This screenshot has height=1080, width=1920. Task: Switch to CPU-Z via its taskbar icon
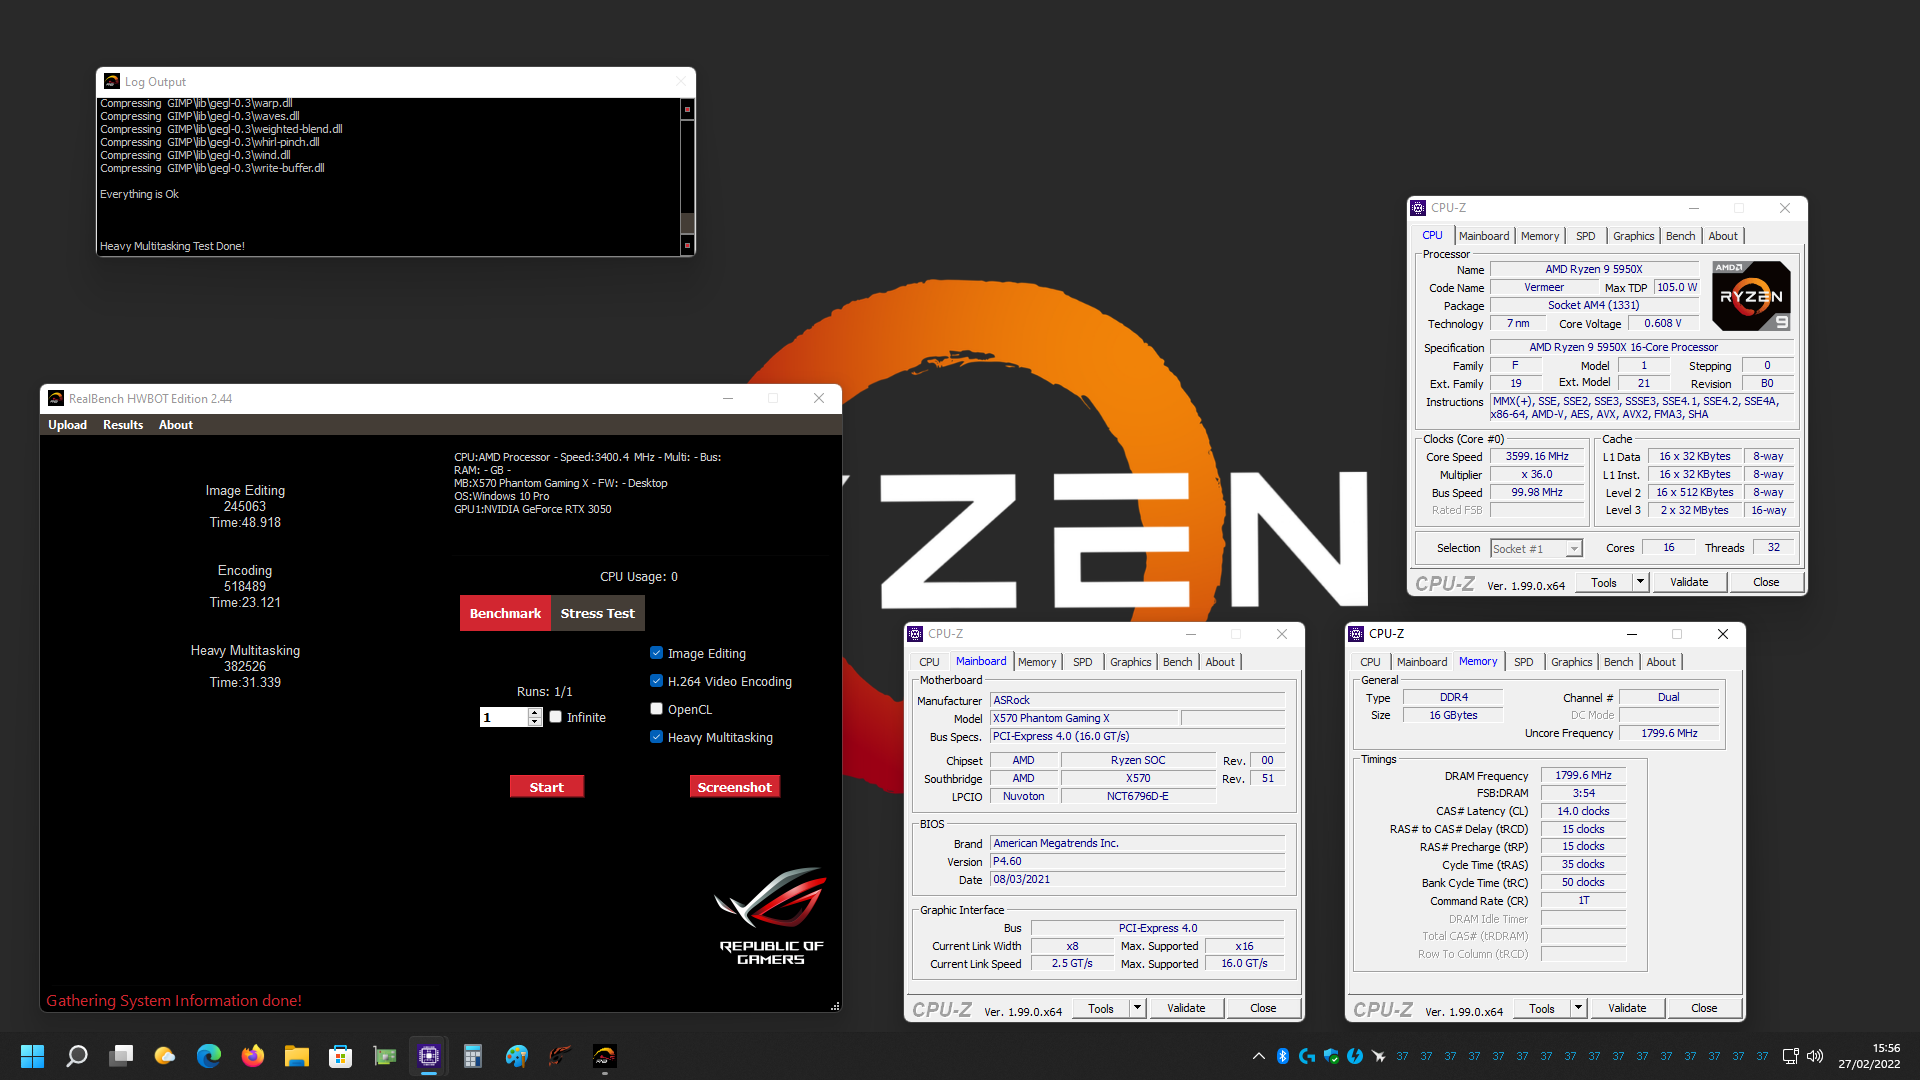(x=429, y=1056)
